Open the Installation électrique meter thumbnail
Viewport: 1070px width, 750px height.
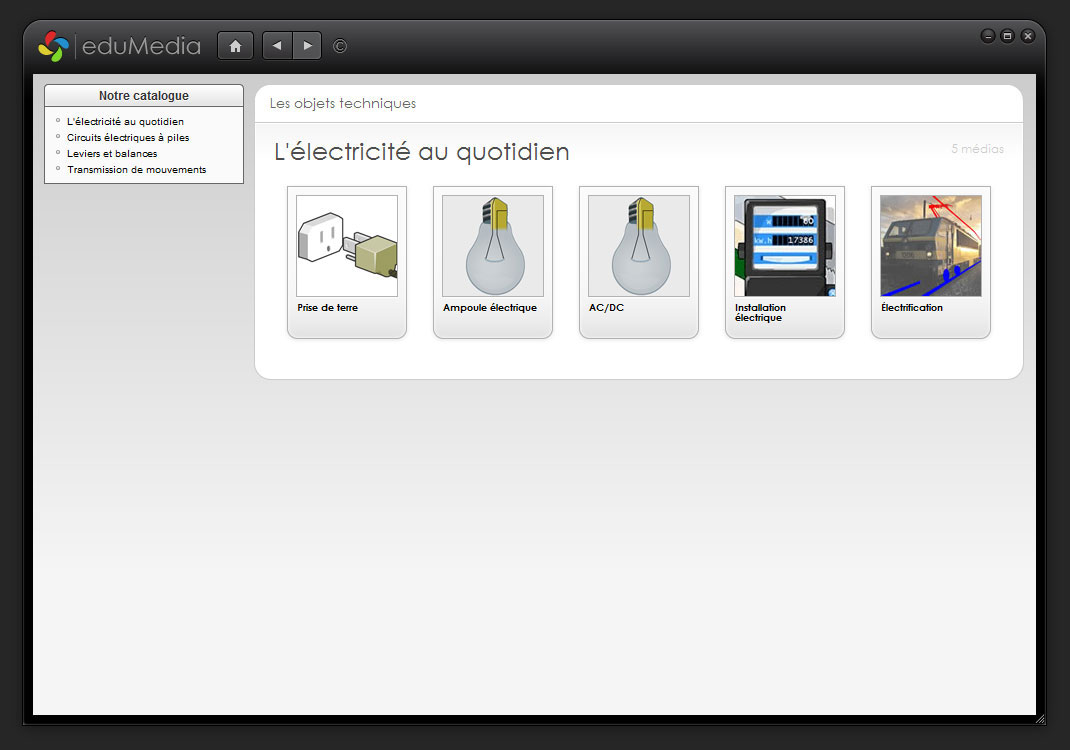pos(785,246)
